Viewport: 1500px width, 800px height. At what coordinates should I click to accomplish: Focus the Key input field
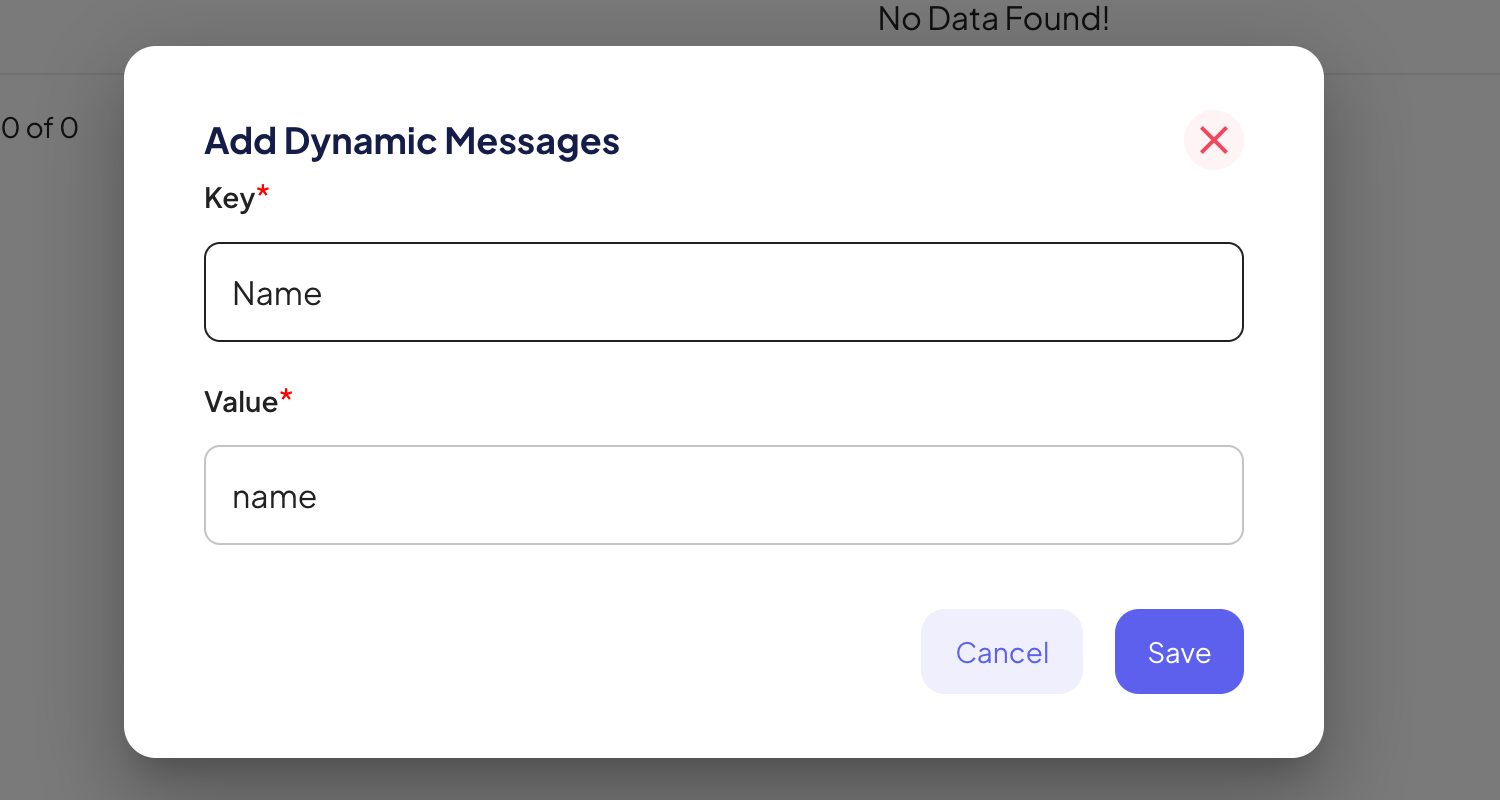coord(723,292)
